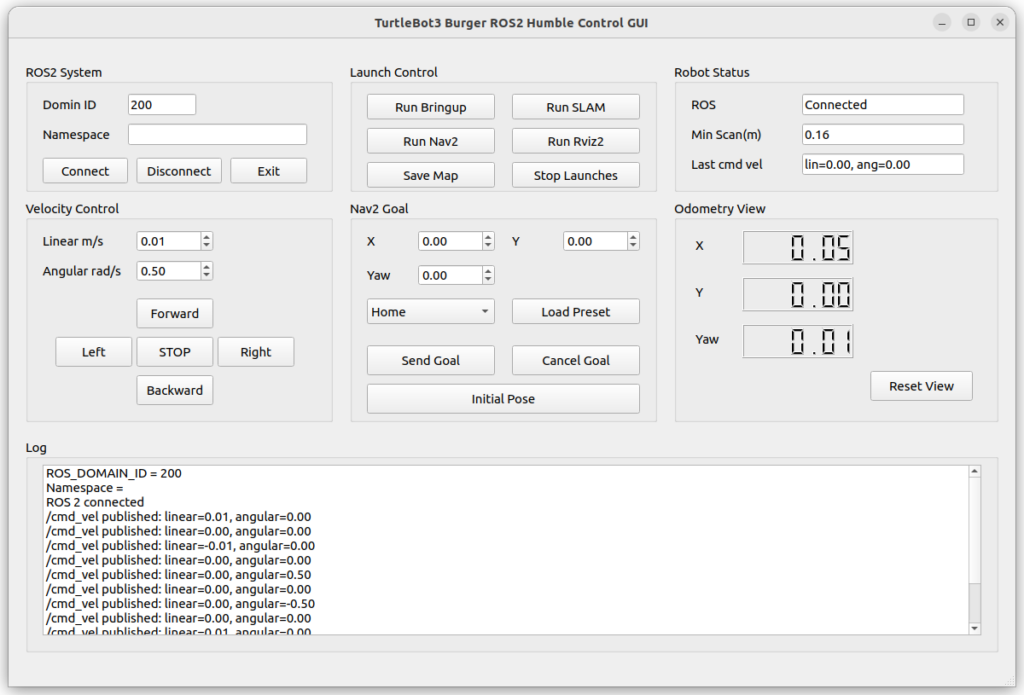
Task: Click into the Linear m/s value box
Action: point(168,241)
